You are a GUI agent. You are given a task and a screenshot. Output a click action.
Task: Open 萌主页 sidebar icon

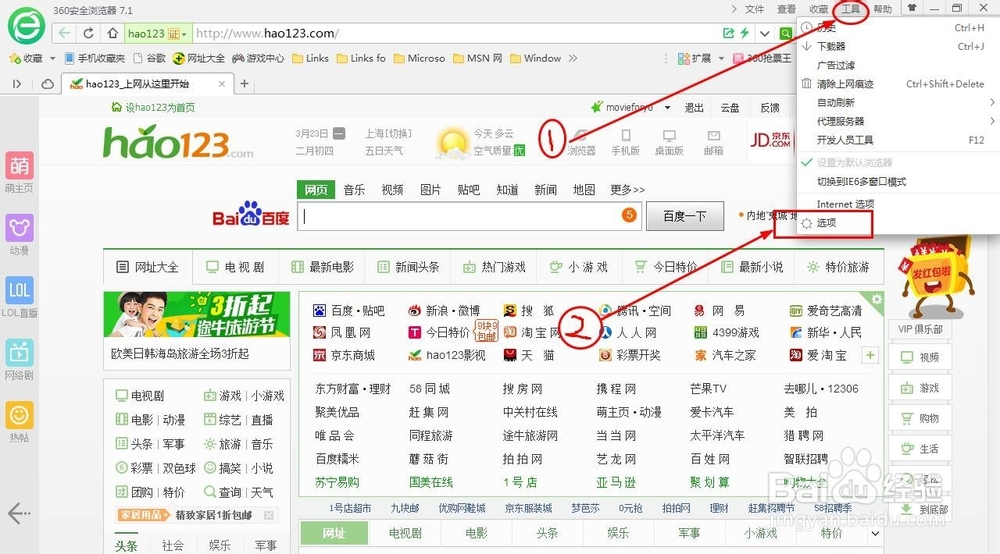tap(19, 166)
